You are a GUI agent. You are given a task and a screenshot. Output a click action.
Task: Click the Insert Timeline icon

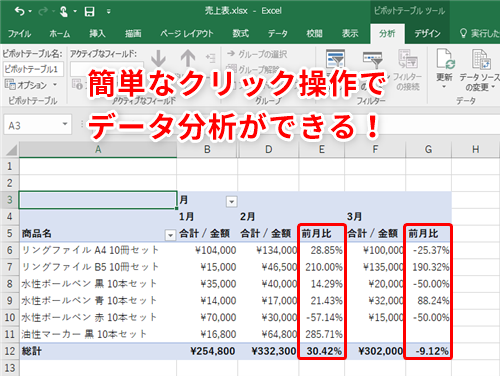coord(372,59)
